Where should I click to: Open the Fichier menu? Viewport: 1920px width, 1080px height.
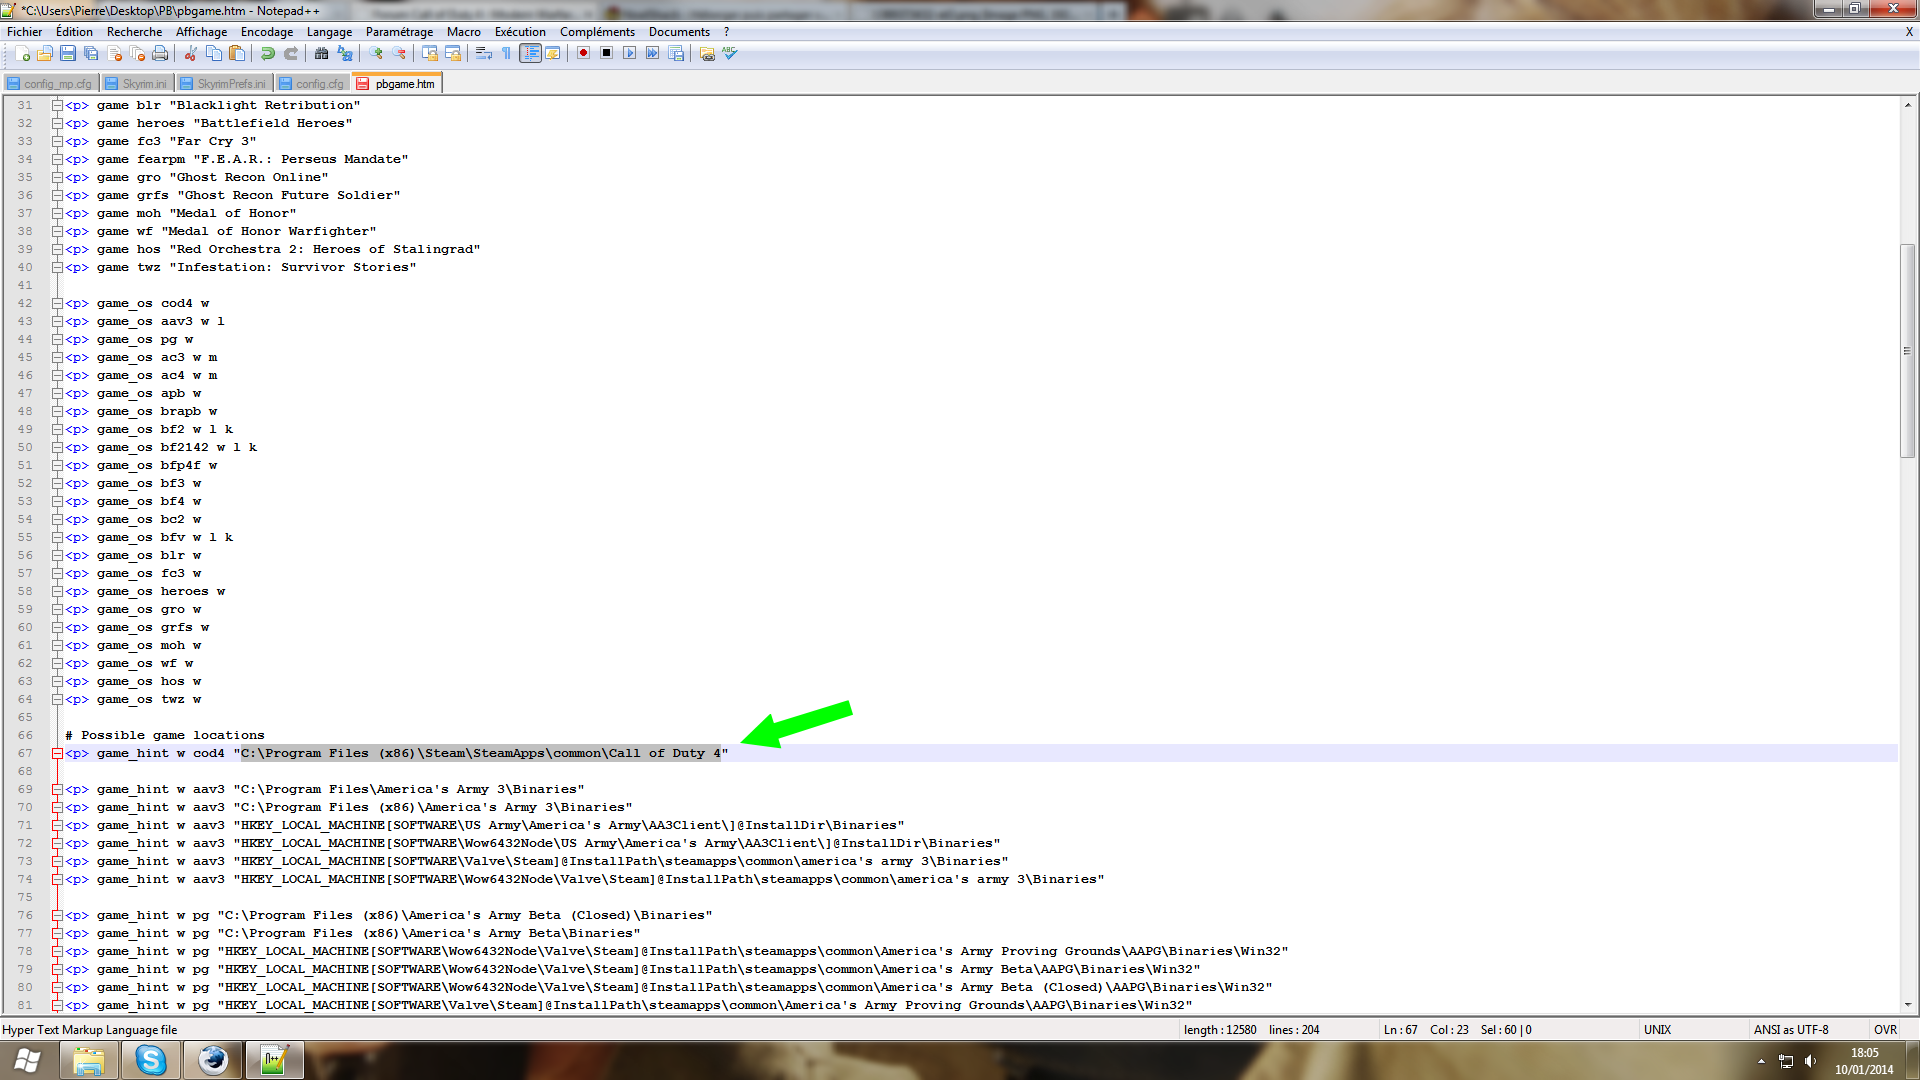point(25,32)
